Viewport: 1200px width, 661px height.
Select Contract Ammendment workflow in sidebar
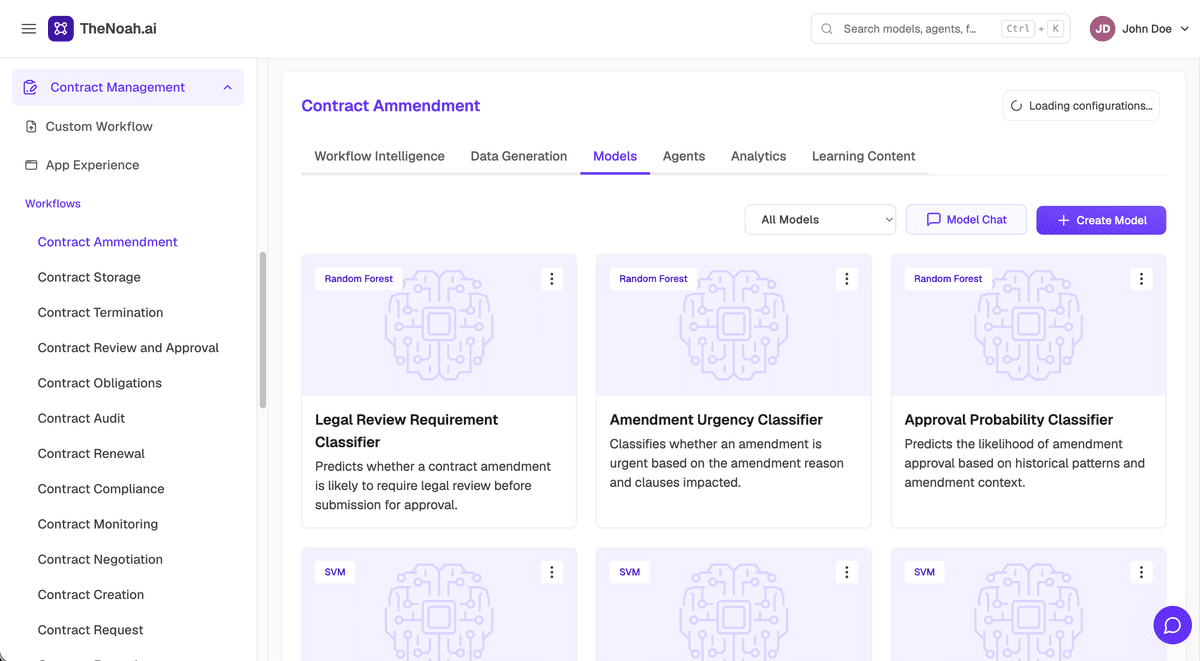pos(108,242)
